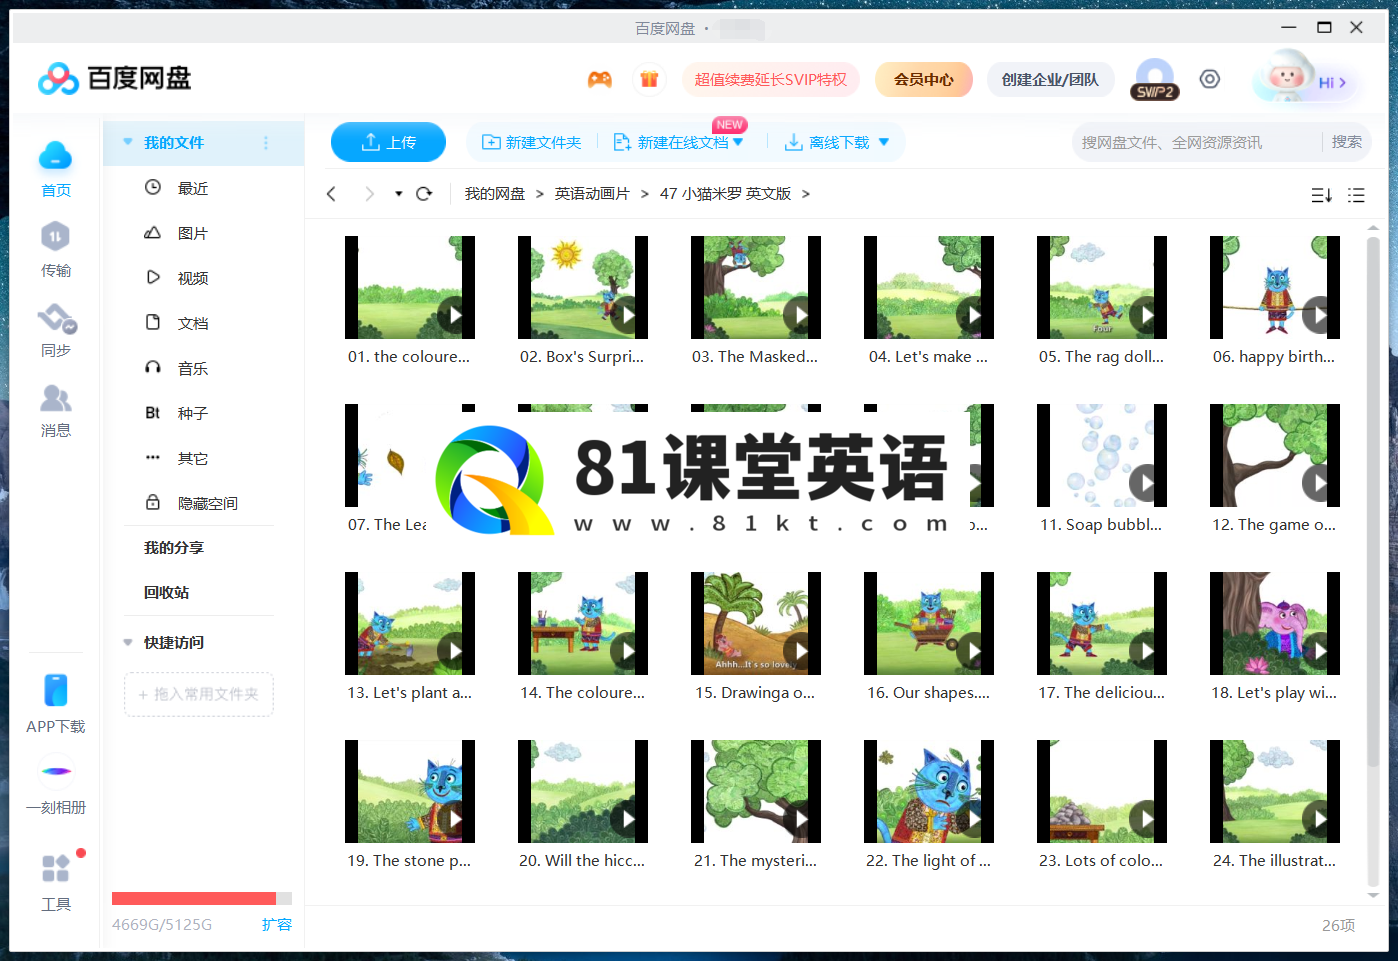Open 回收站 recycle bin
This screenshot has width=1398, height=961.
[x=166, y=593]
